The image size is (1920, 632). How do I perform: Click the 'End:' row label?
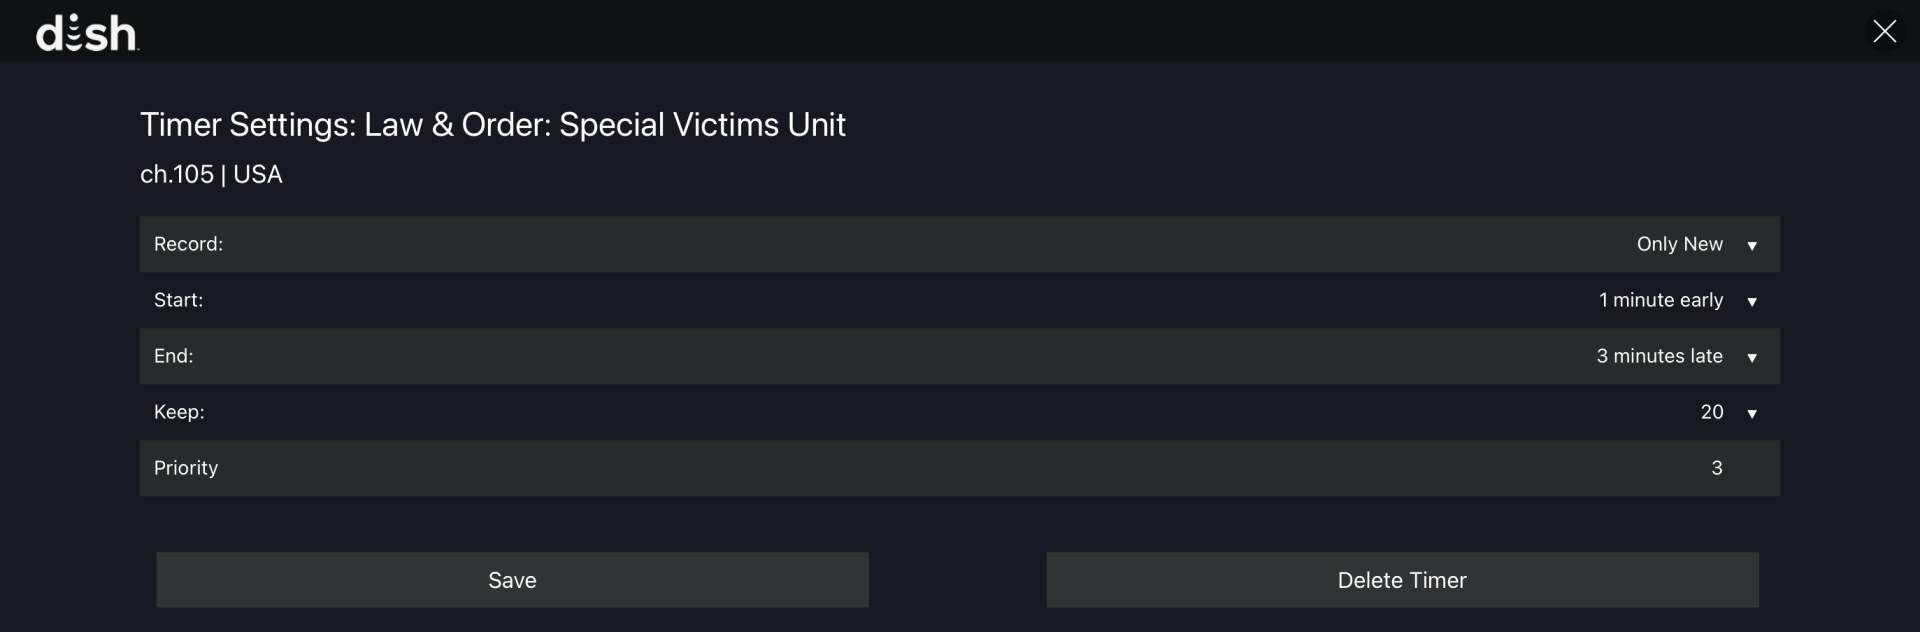tap(173, 356)
